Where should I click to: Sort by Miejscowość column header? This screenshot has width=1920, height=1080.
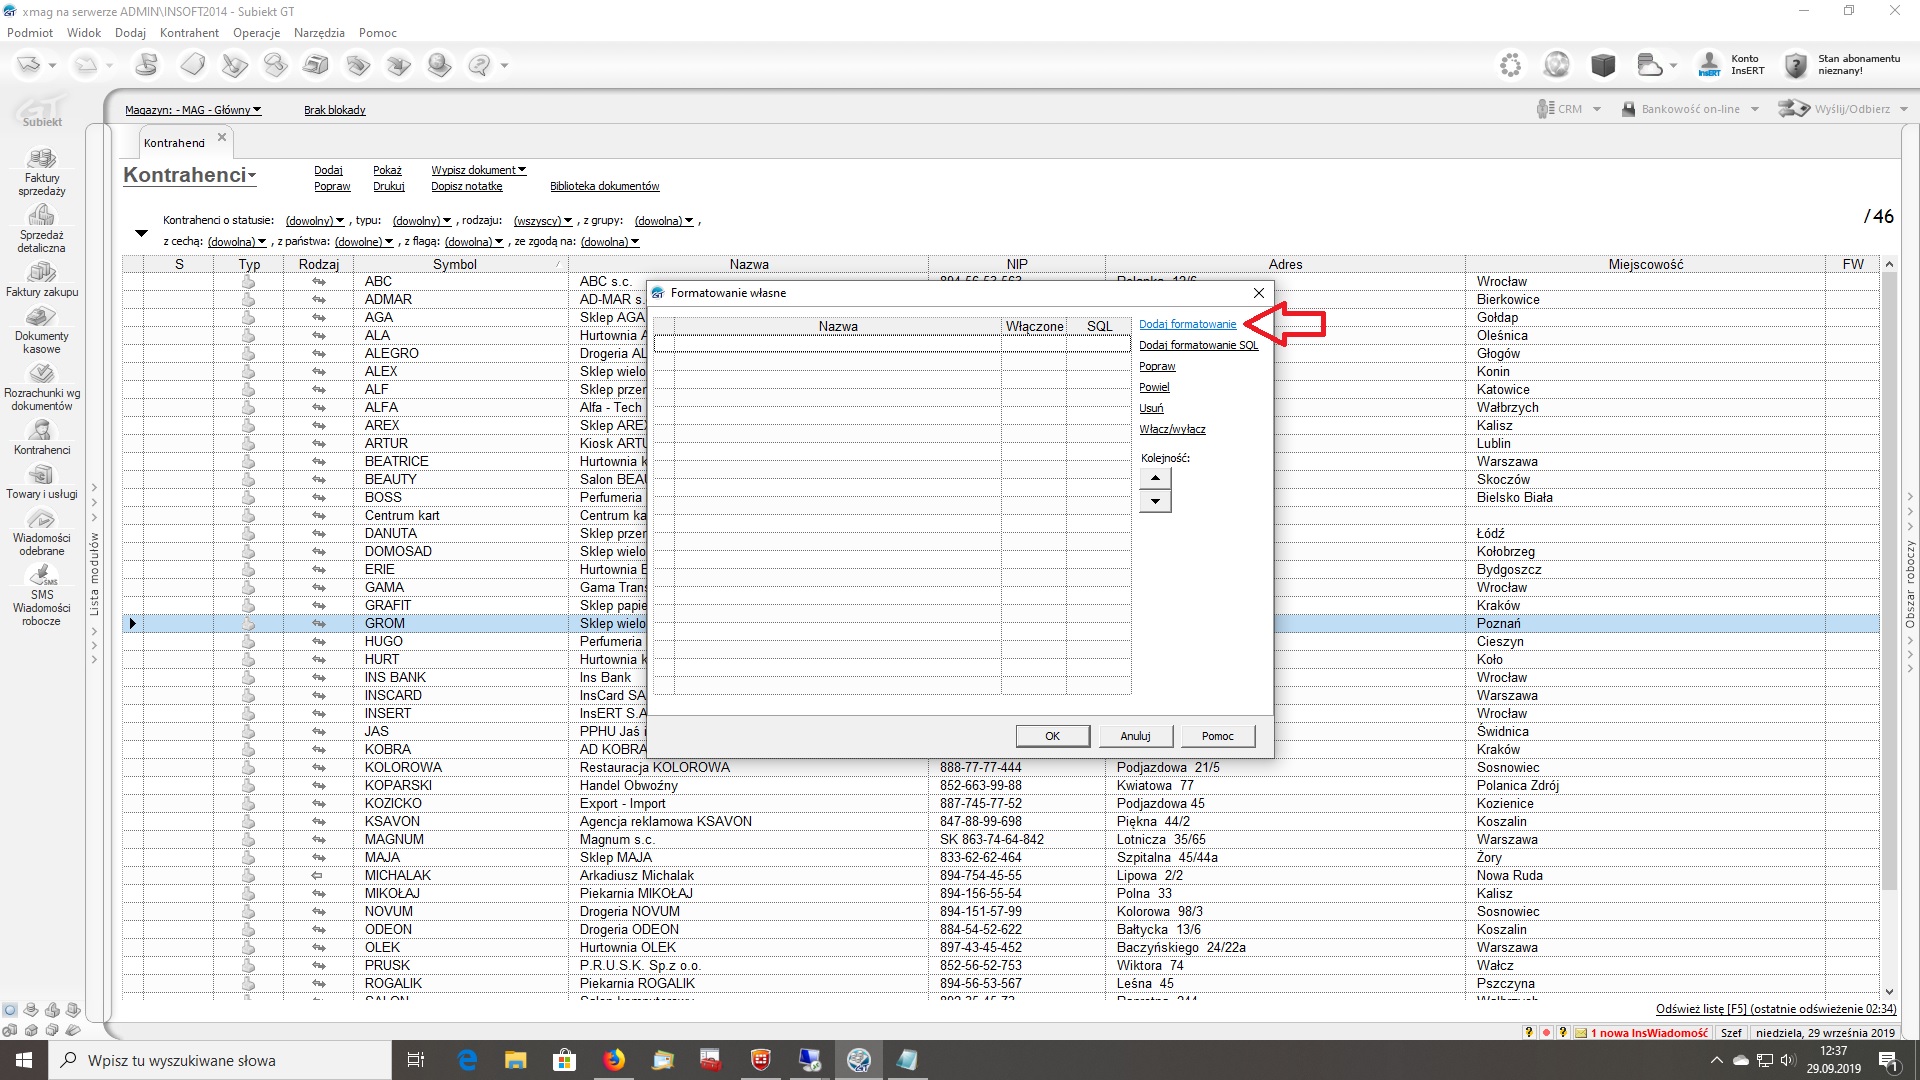pos(1645,264)
